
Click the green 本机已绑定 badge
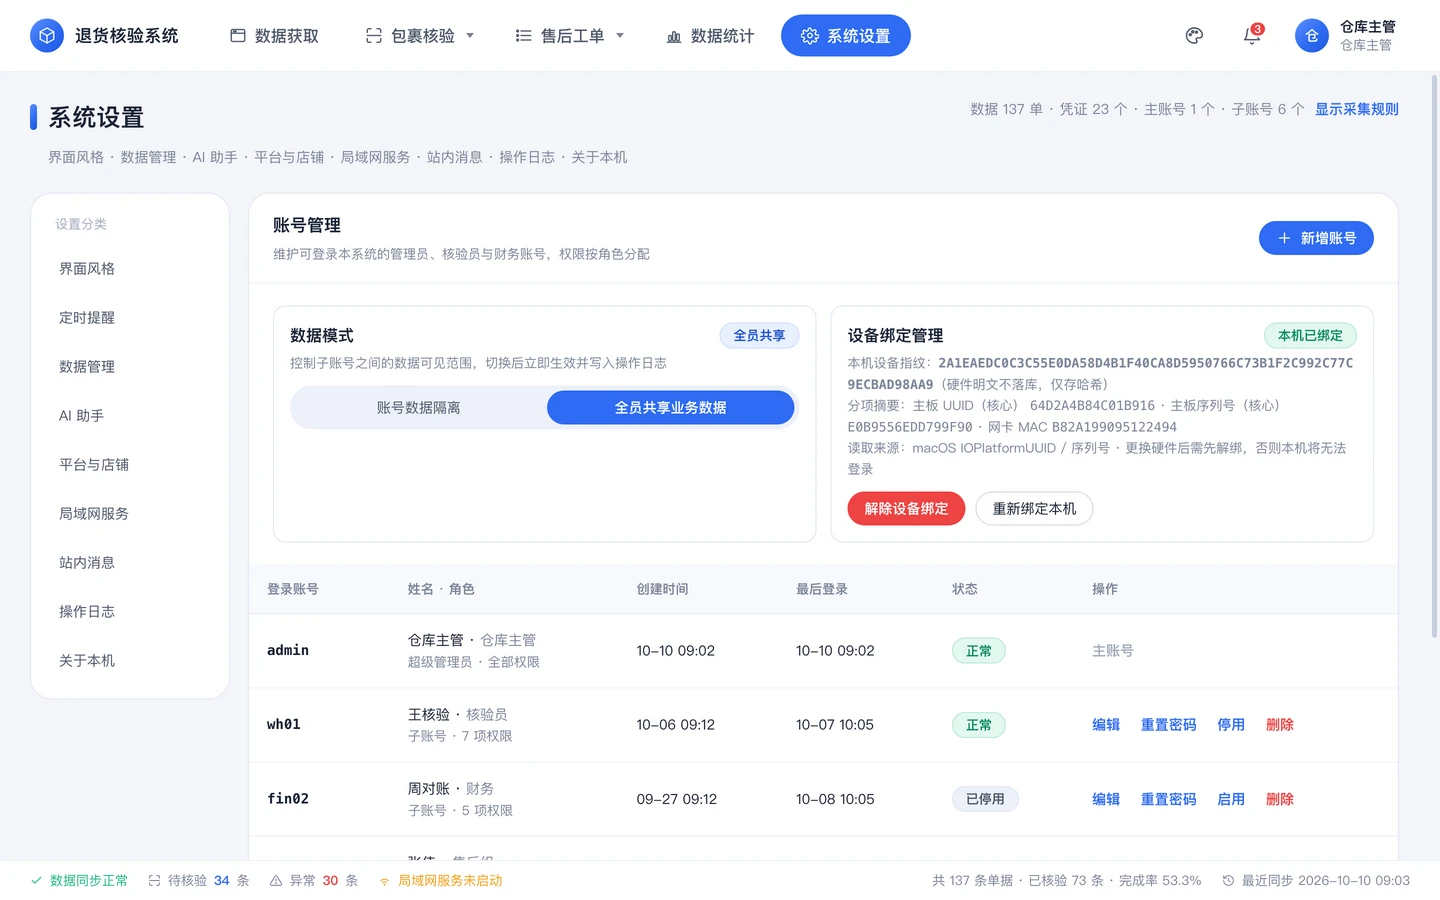pos(1310,336)
